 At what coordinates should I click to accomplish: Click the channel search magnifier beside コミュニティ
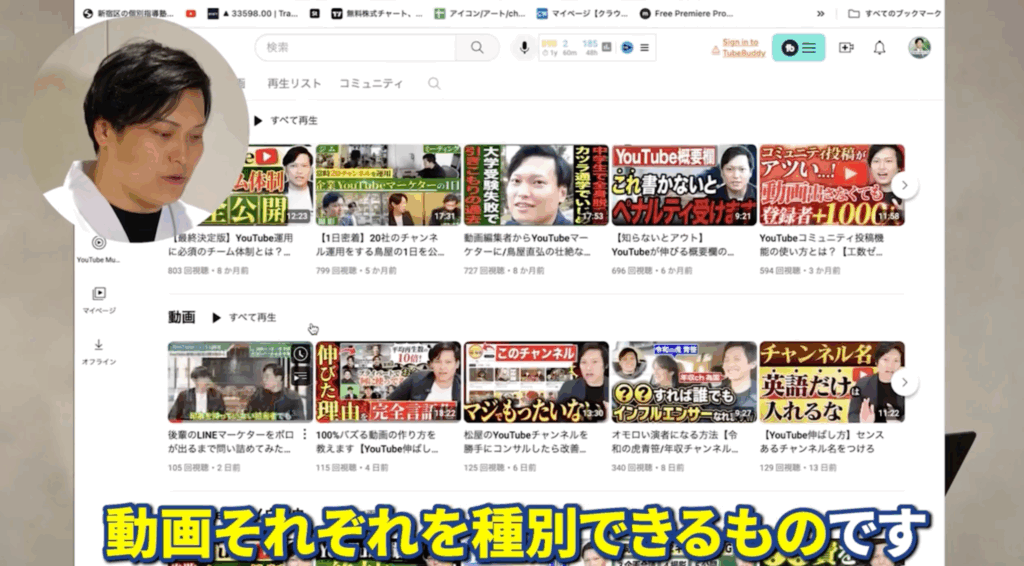[434, 84]
